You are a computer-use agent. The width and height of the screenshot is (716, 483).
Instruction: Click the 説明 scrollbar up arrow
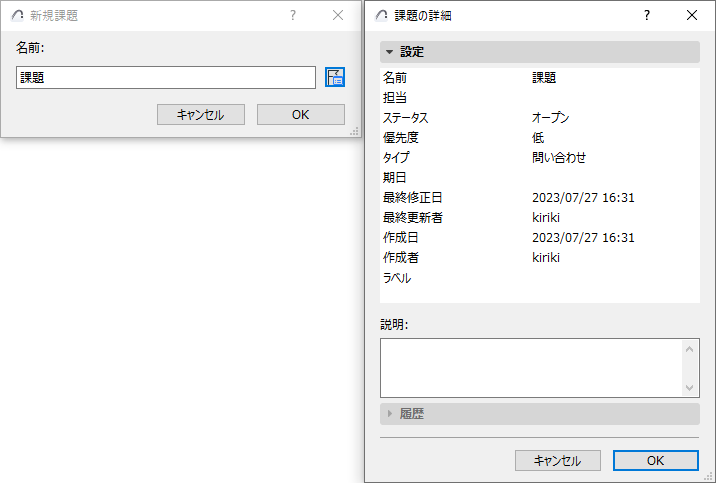coord(690,349)
